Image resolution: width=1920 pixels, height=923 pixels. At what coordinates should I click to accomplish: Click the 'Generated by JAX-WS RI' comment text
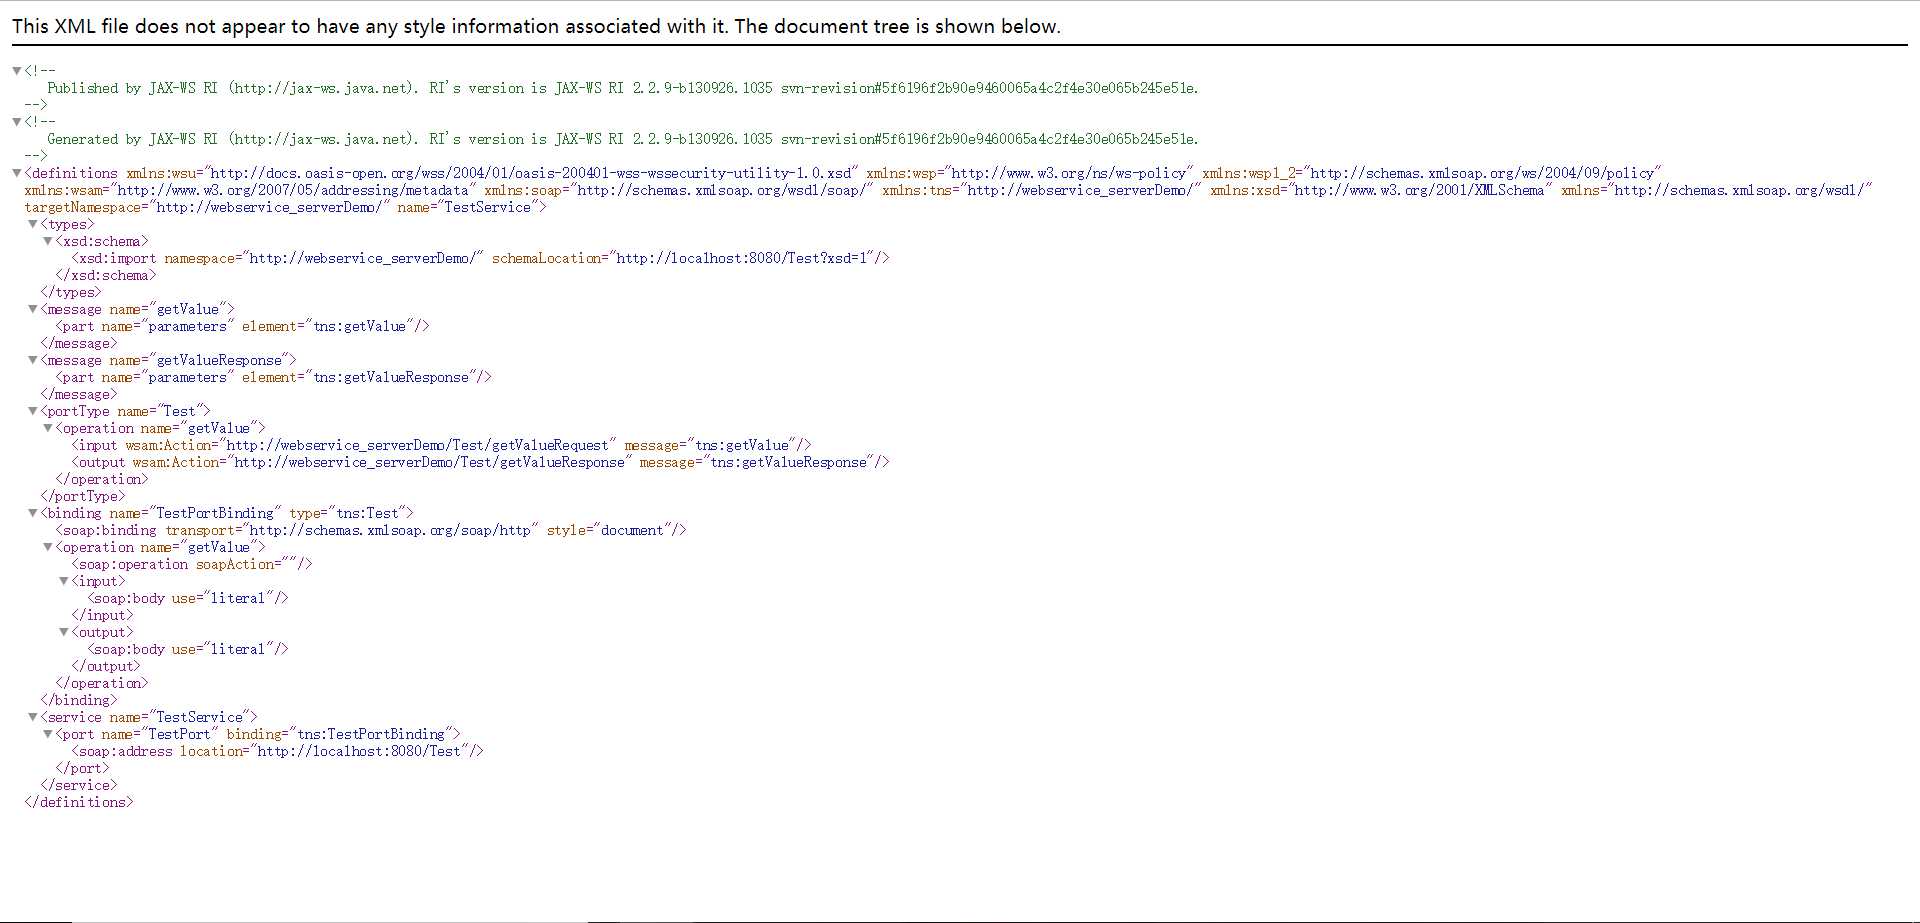click(x=623, y=139)
